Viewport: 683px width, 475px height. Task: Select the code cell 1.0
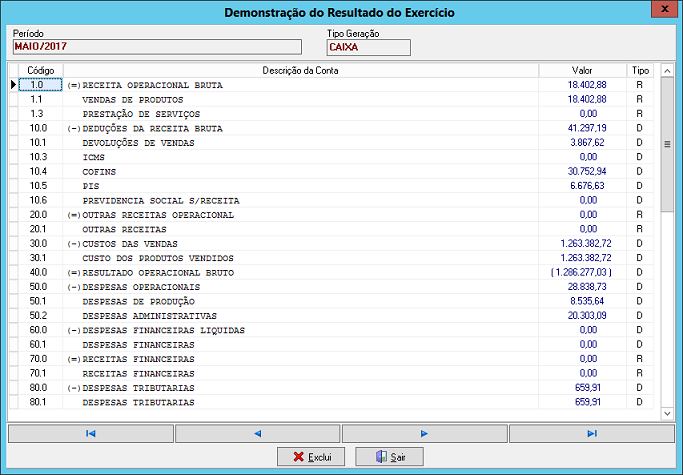(x=41, y=85)
